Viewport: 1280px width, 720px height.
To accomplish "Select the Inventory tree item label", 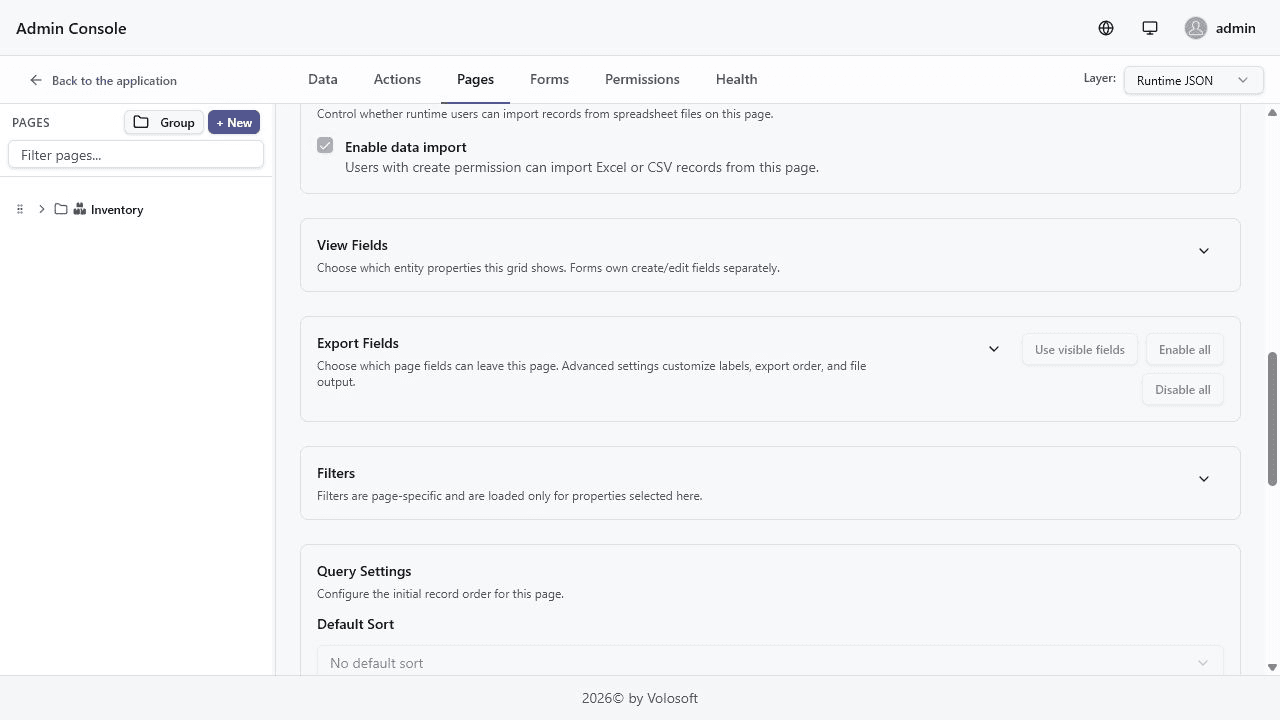I will (x=117, y=209).
